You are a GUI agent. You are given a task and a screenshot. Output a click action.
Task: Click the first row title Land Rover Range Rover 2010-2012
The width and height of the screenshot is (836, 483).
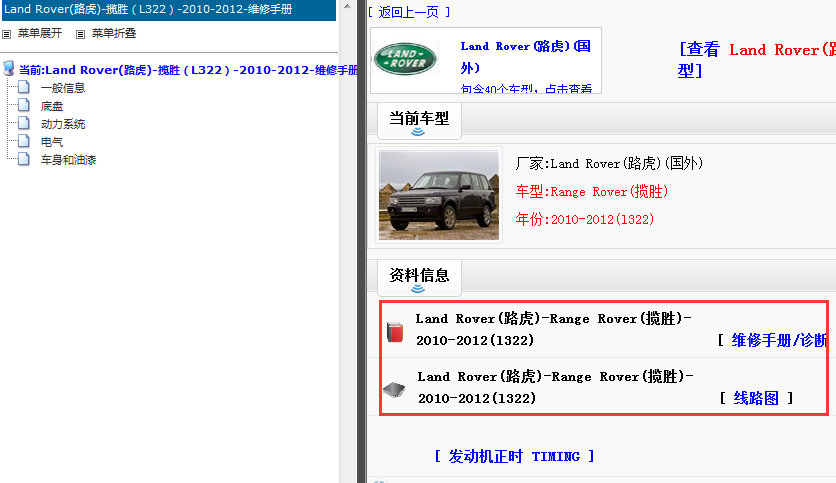pyautogui.click(x=553, y=329)
